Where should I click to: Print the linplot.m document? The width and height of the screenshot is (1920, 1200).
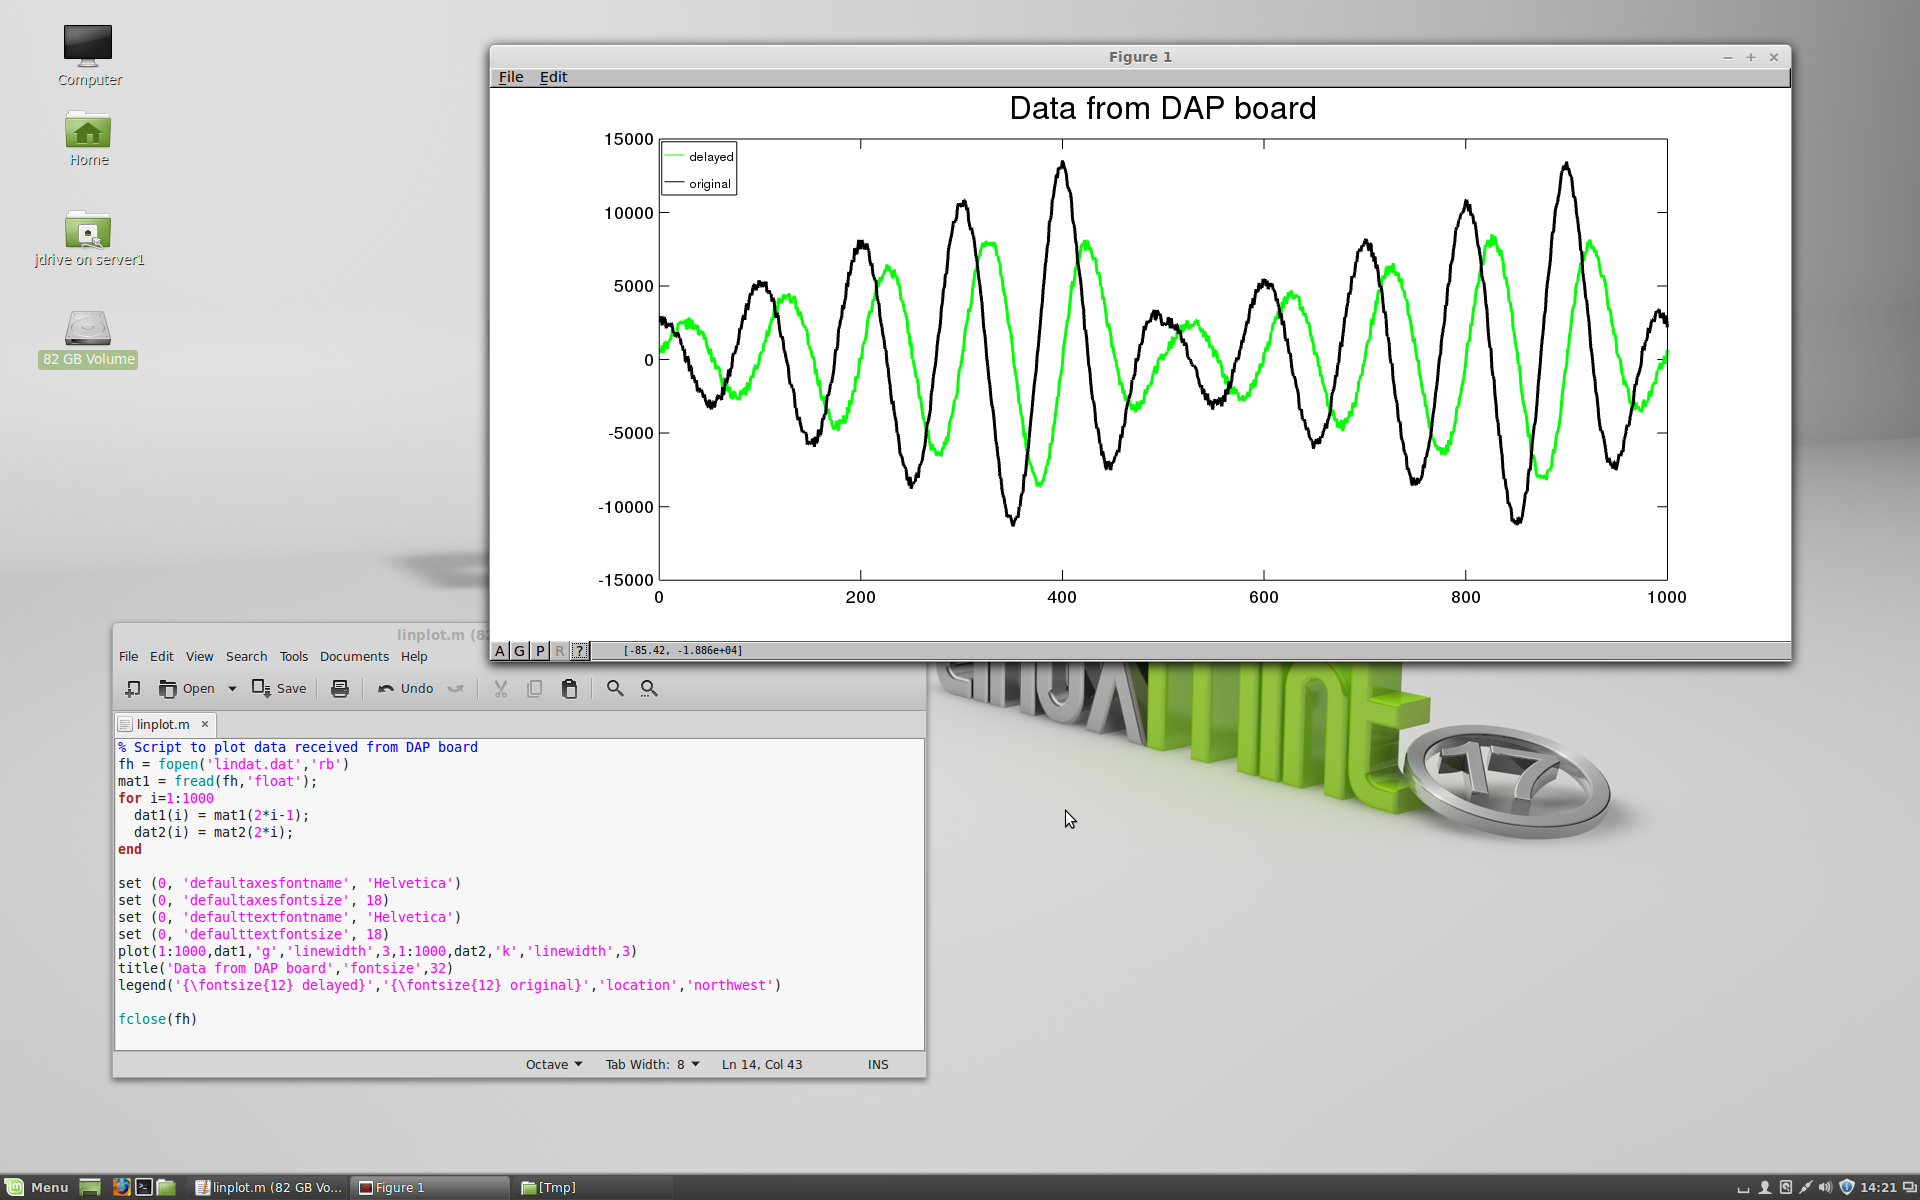click(340, 688)
